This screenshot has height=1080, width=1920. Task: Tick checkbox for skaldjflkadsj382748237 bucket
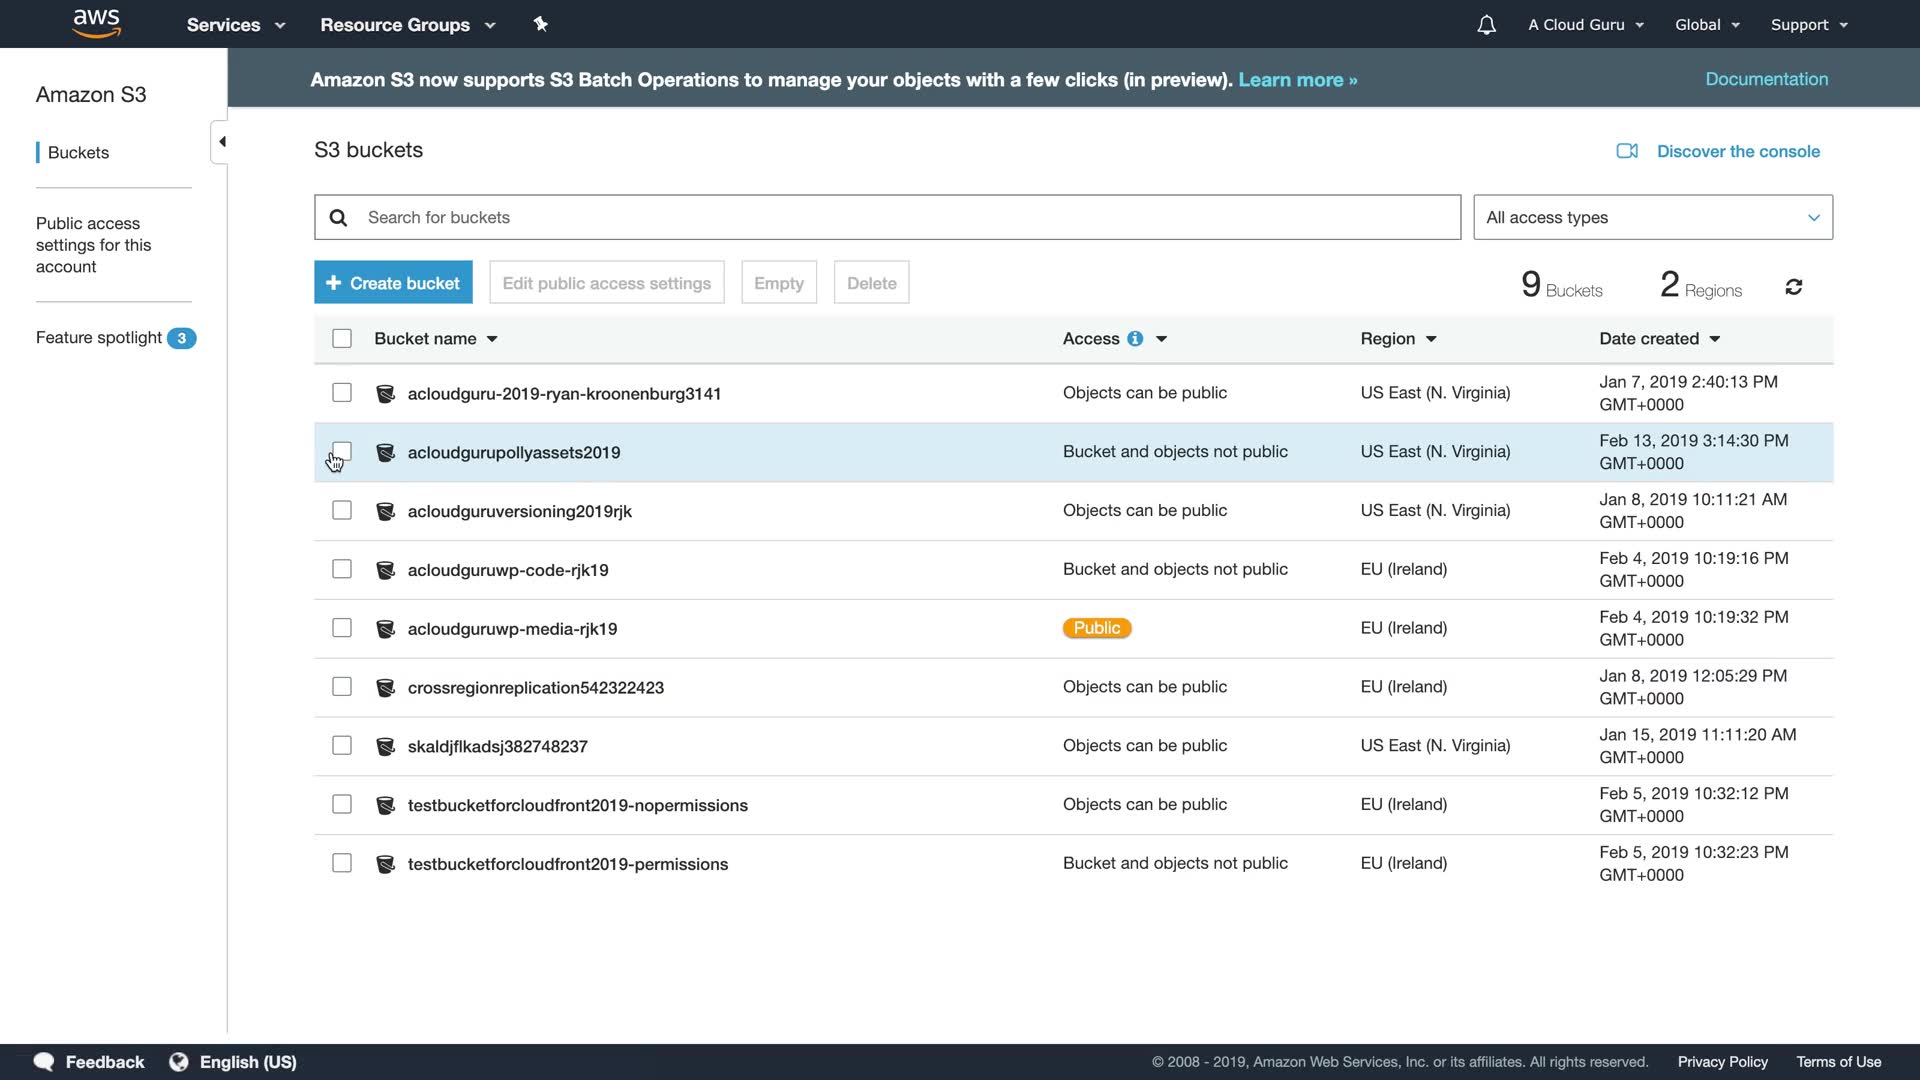[x=342, y=746]
